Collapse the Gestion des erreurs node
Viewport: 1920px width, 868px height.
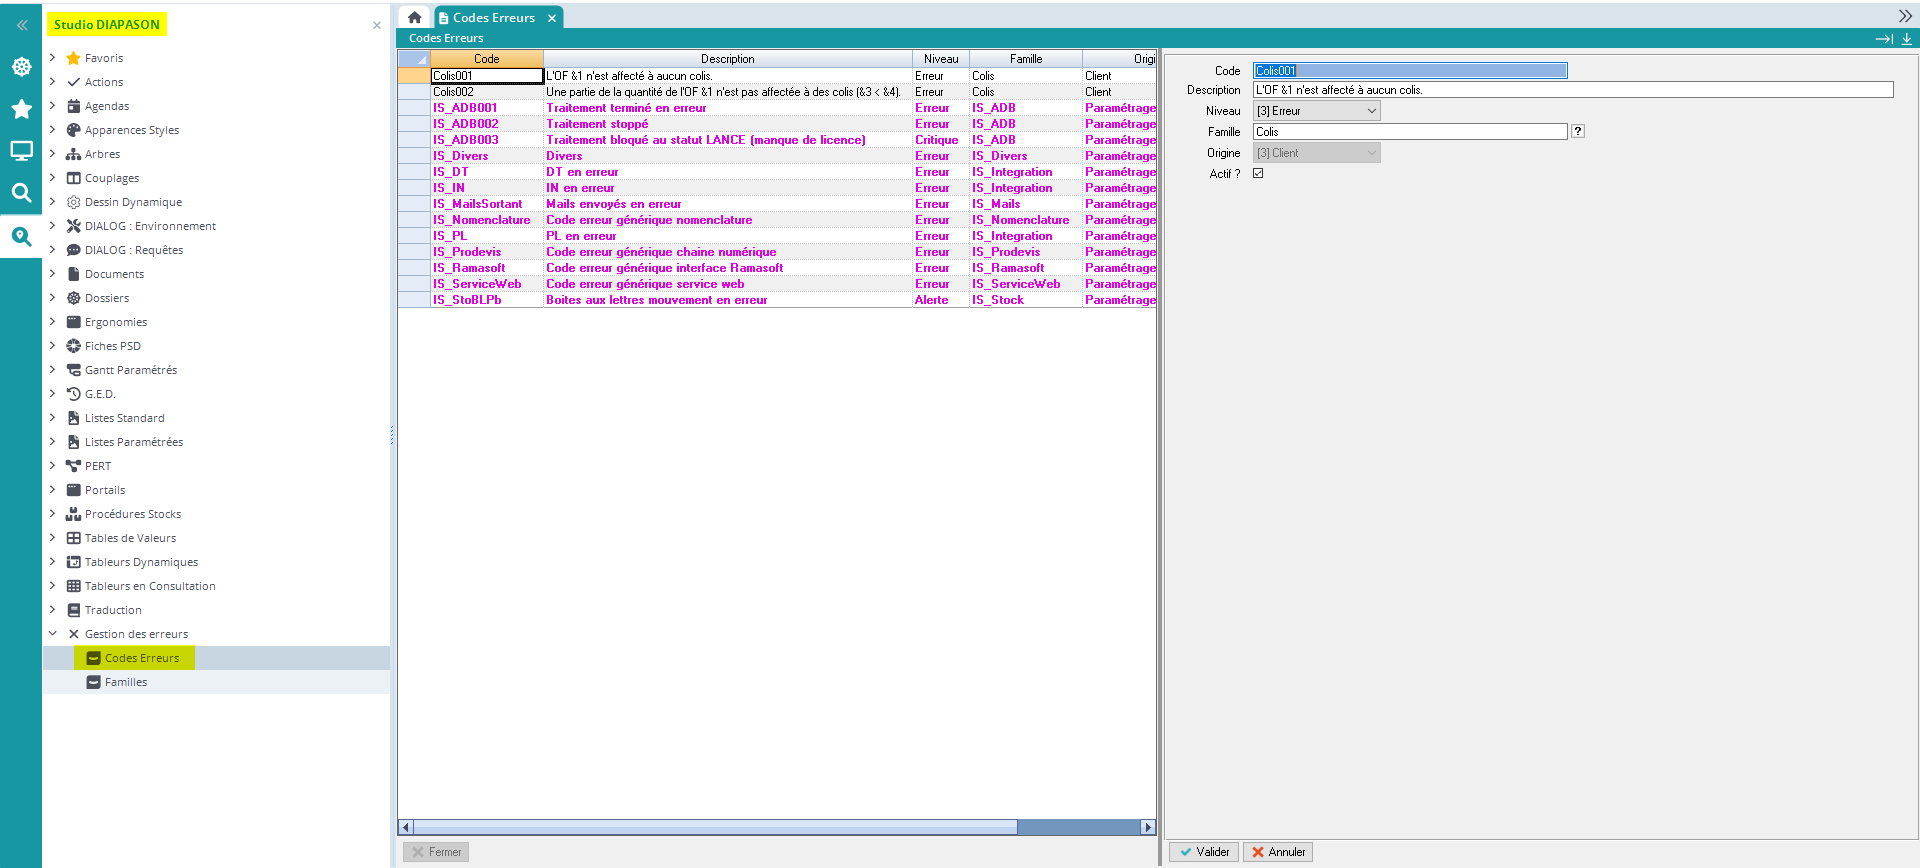coord(53,634)
